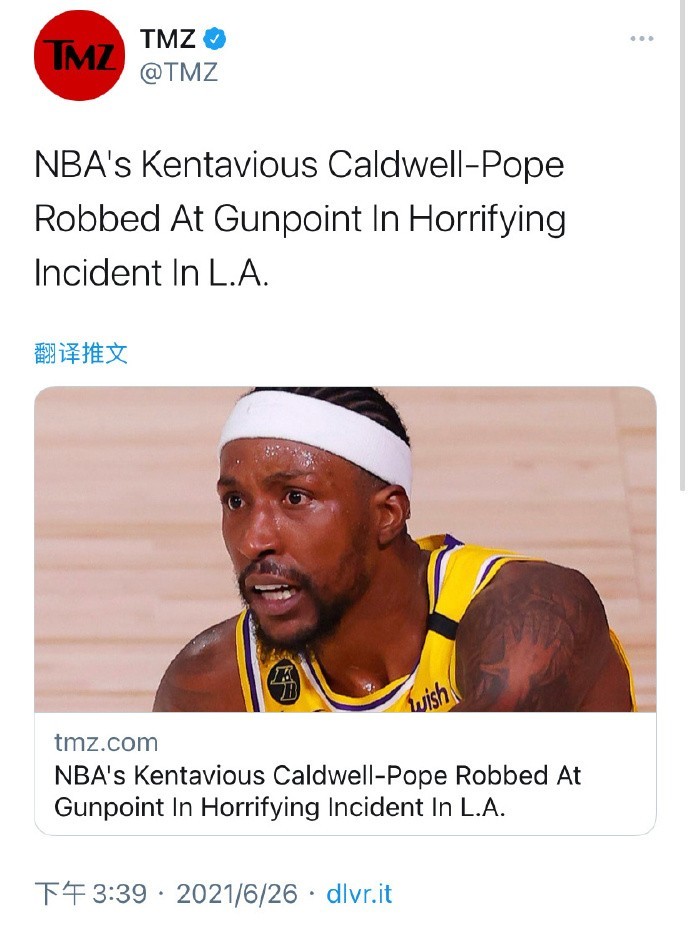Open the red TMZ profile avatar

coord(80,55)
